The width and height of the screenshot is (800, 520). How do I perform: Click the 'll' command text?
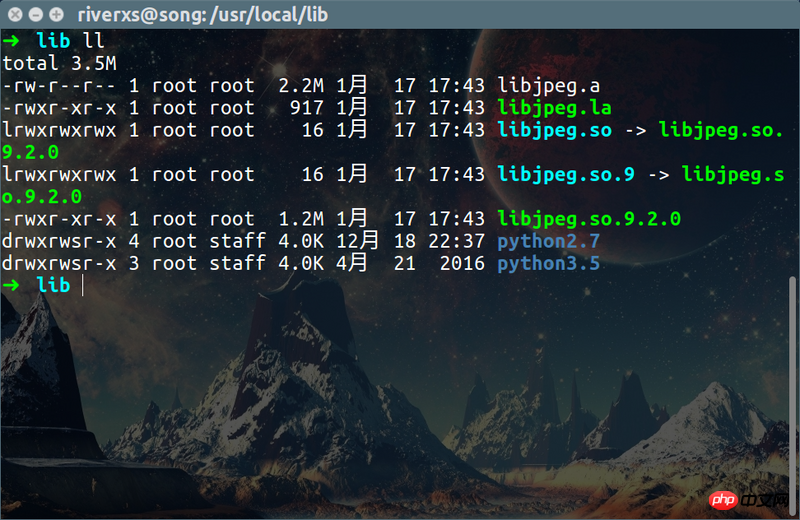[93, 40]
